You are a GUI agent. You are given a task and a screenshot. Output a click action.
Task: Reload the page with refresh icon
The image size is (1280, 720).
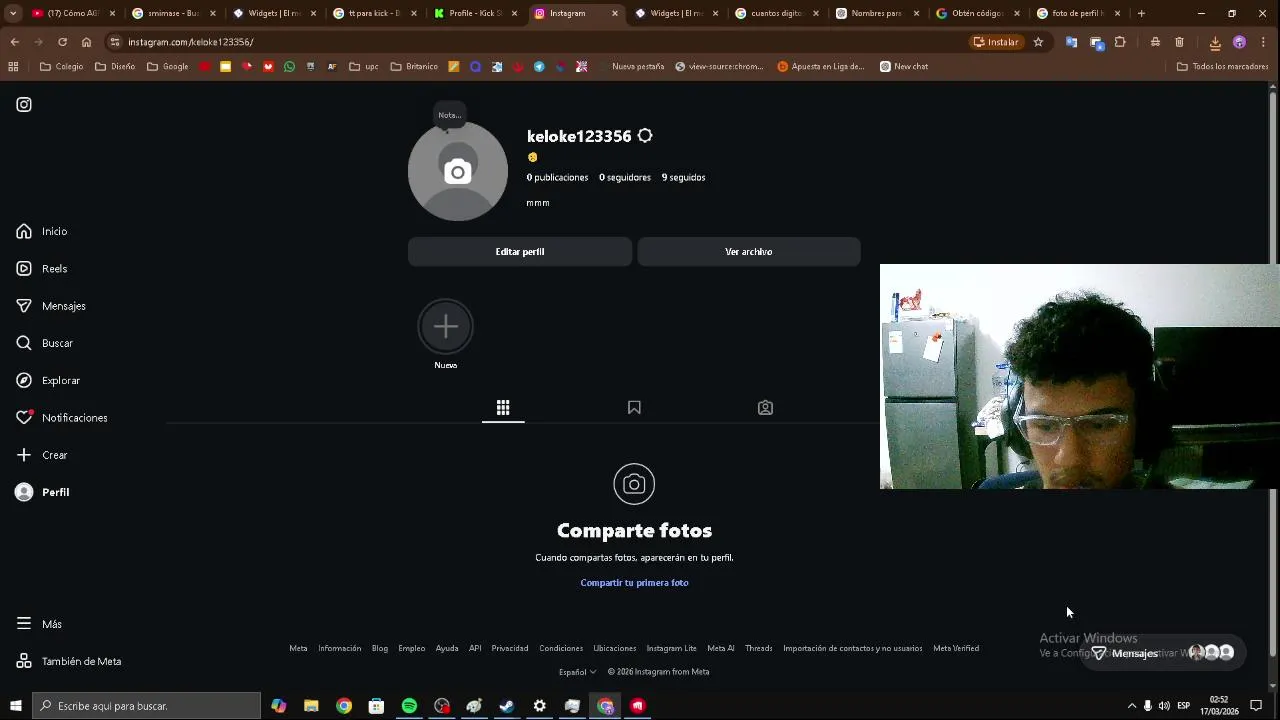pos(62,42)
